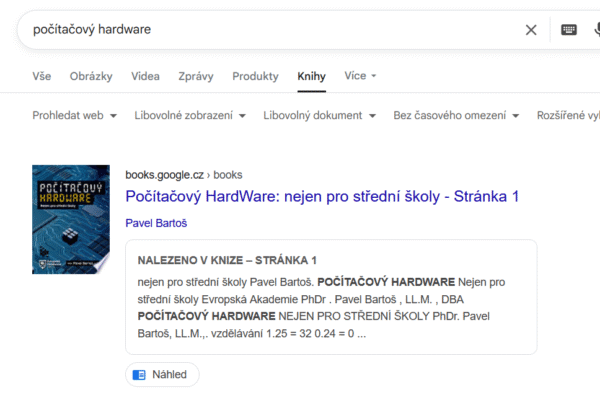
Task: Click the books.google.cz › books breadcrumb
Action: tap(184, 175)
